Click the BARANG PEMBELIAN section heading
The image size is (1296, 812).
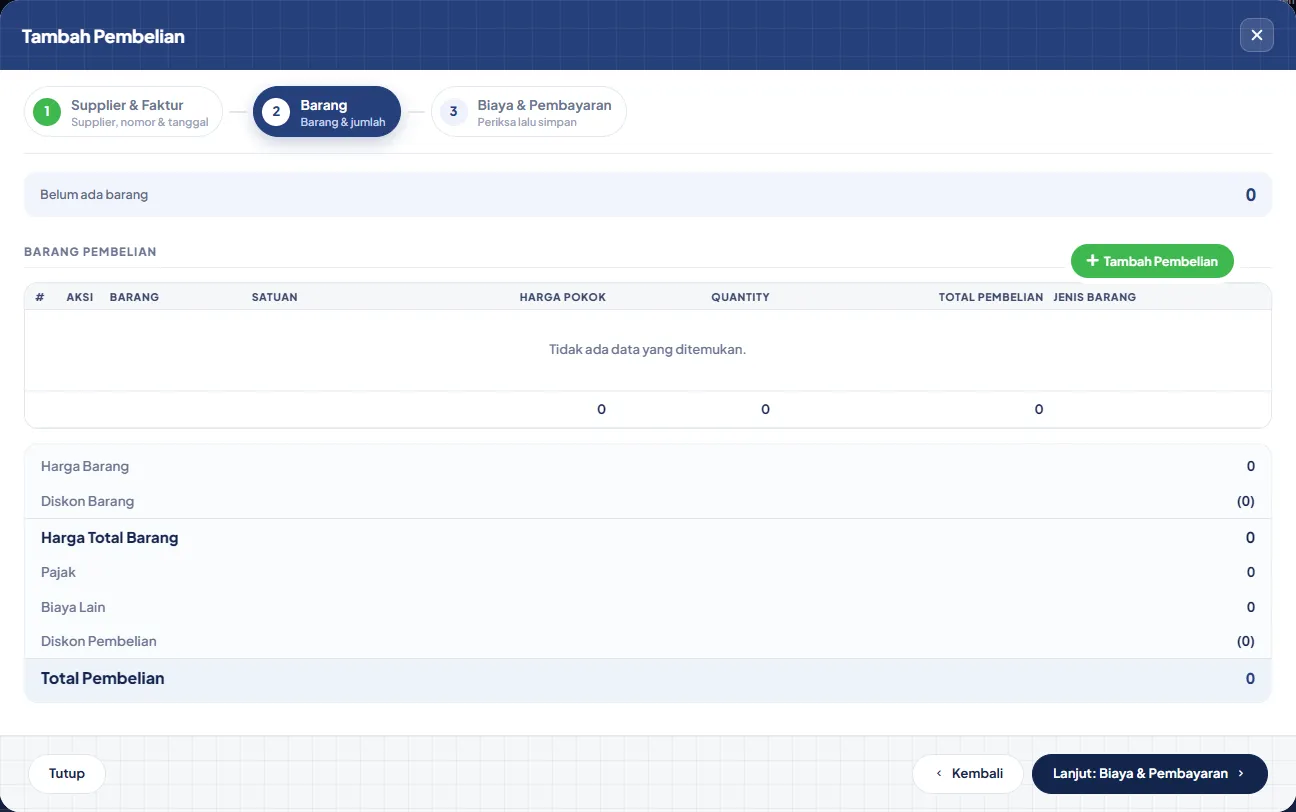click(x=90, y=252)
